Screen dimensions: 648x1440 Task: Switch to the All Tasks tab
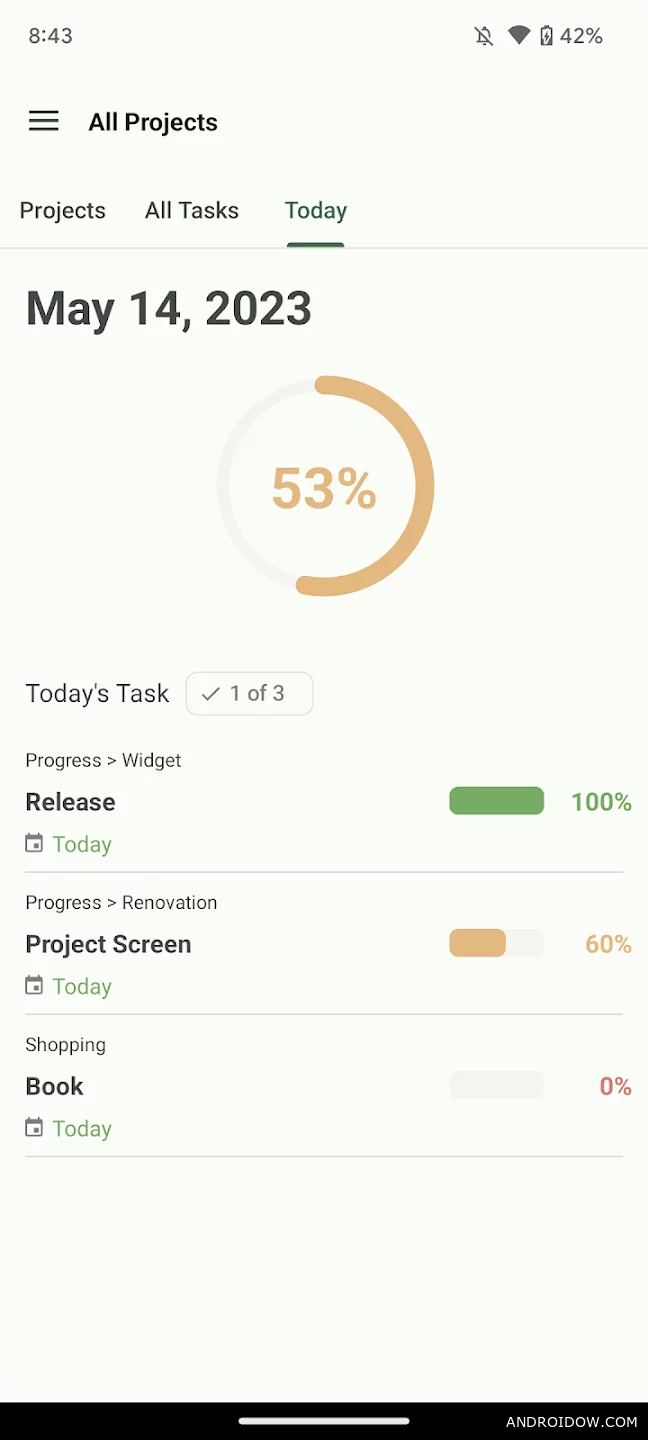click(x=192, y=210)
